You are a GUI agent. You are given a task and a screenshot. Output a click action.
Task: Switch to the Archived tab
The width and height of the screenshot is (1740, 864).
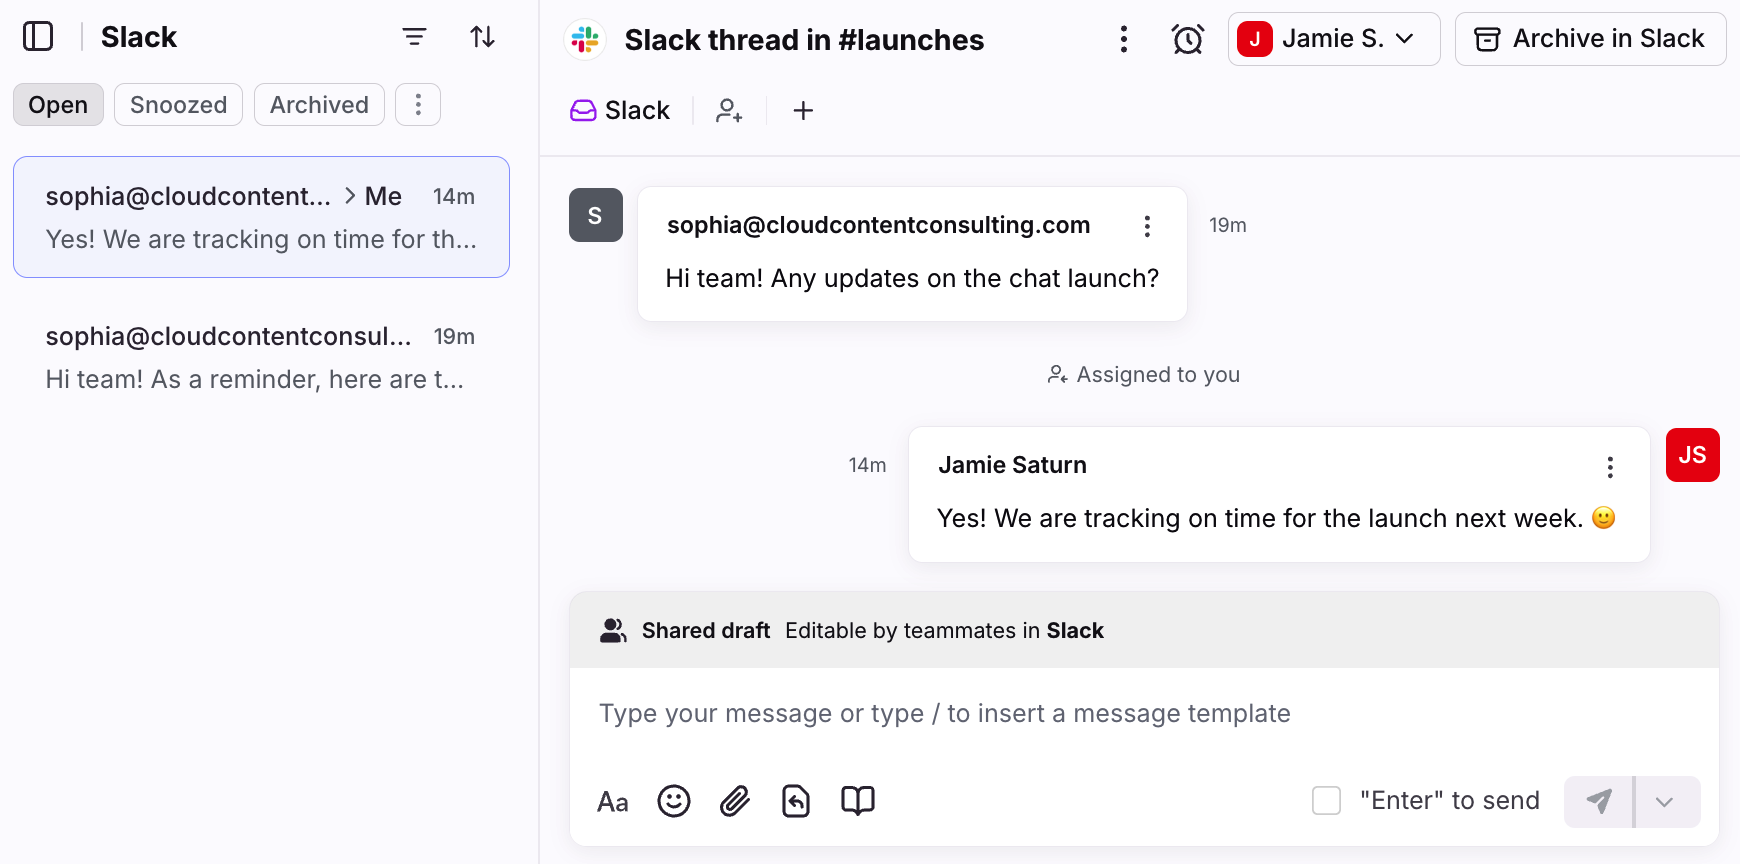[319, 105]
